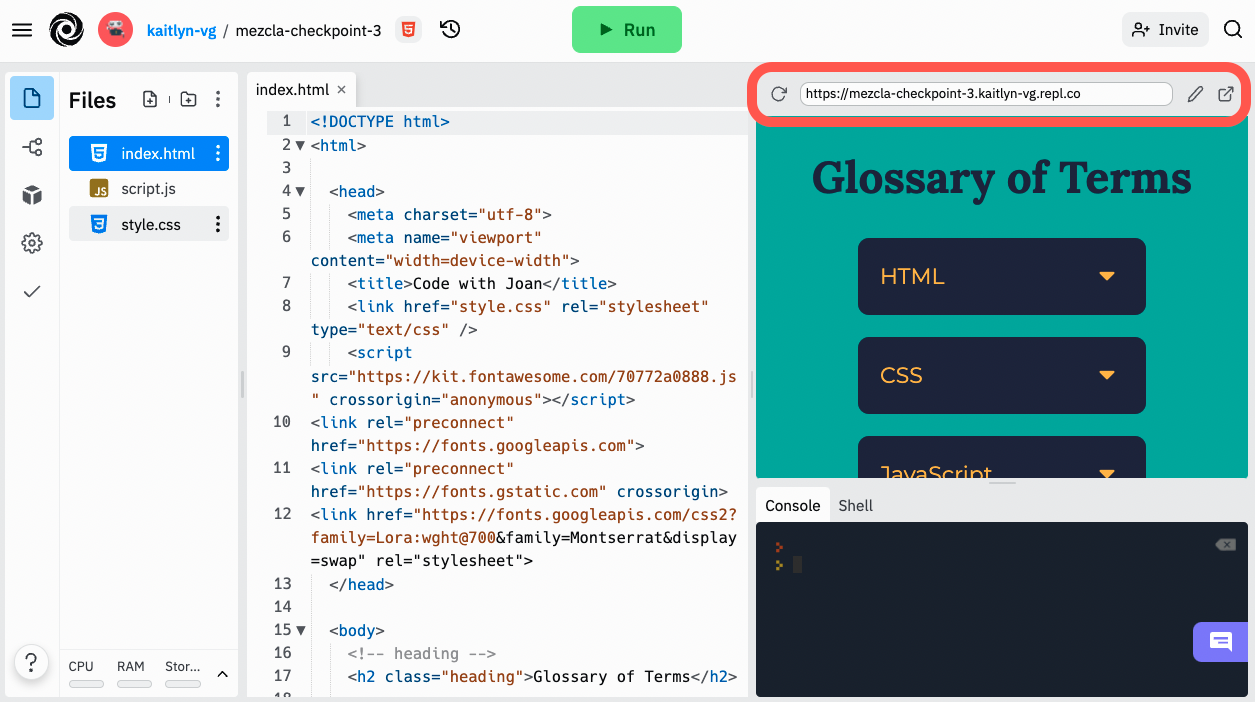Screen dimensions: 1255x702
Task: Refresh the webview preview
Action: [x=779, y=94]
